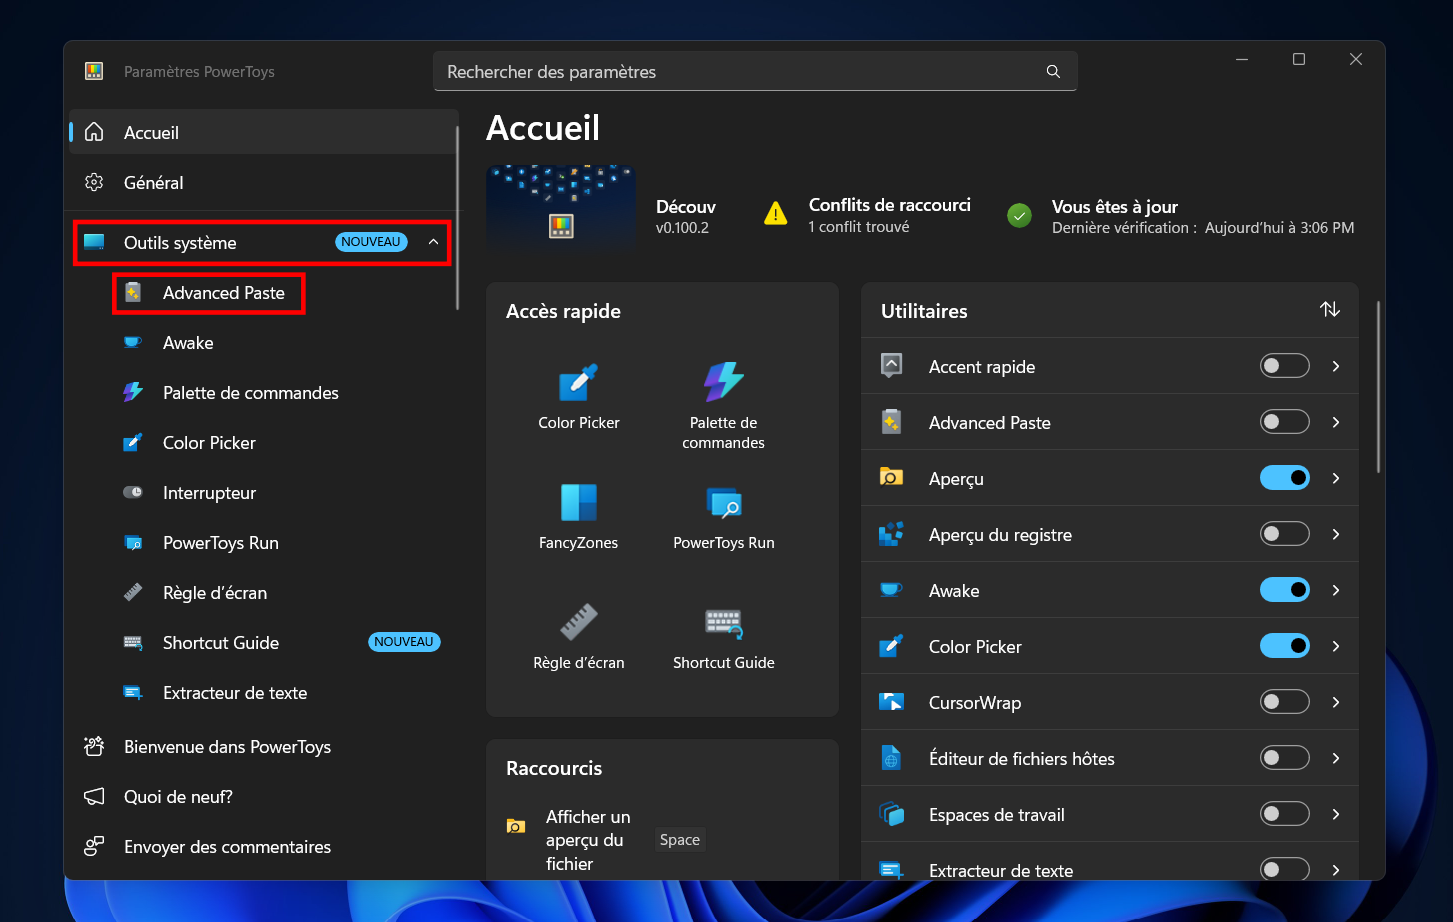This screenshot has height=922, width=1453.
Task: Click the chevron on the CursorWrap row
Action: (1336, 702)
